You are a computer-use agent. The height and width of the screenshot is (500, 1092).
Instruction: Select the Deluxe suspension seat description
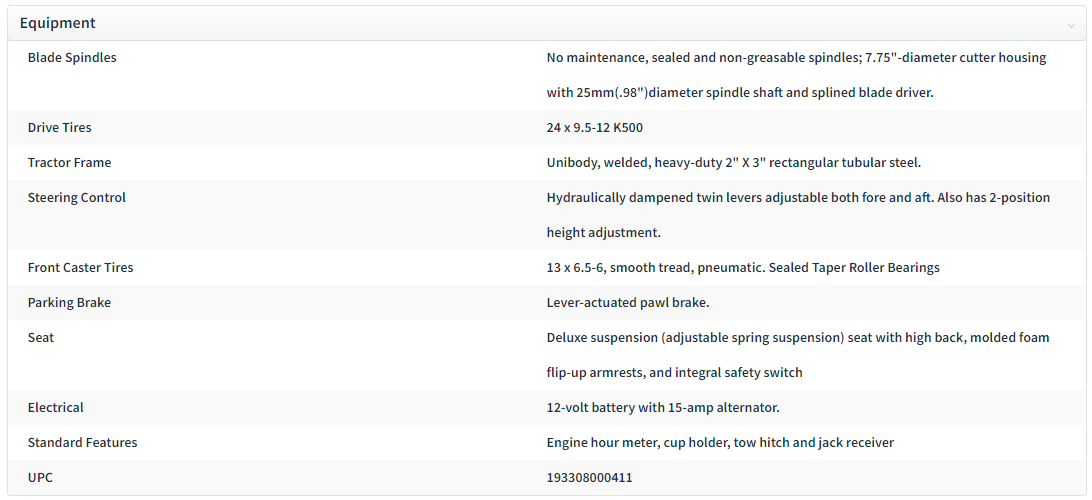pyautogui.click(x=798, y=355)
